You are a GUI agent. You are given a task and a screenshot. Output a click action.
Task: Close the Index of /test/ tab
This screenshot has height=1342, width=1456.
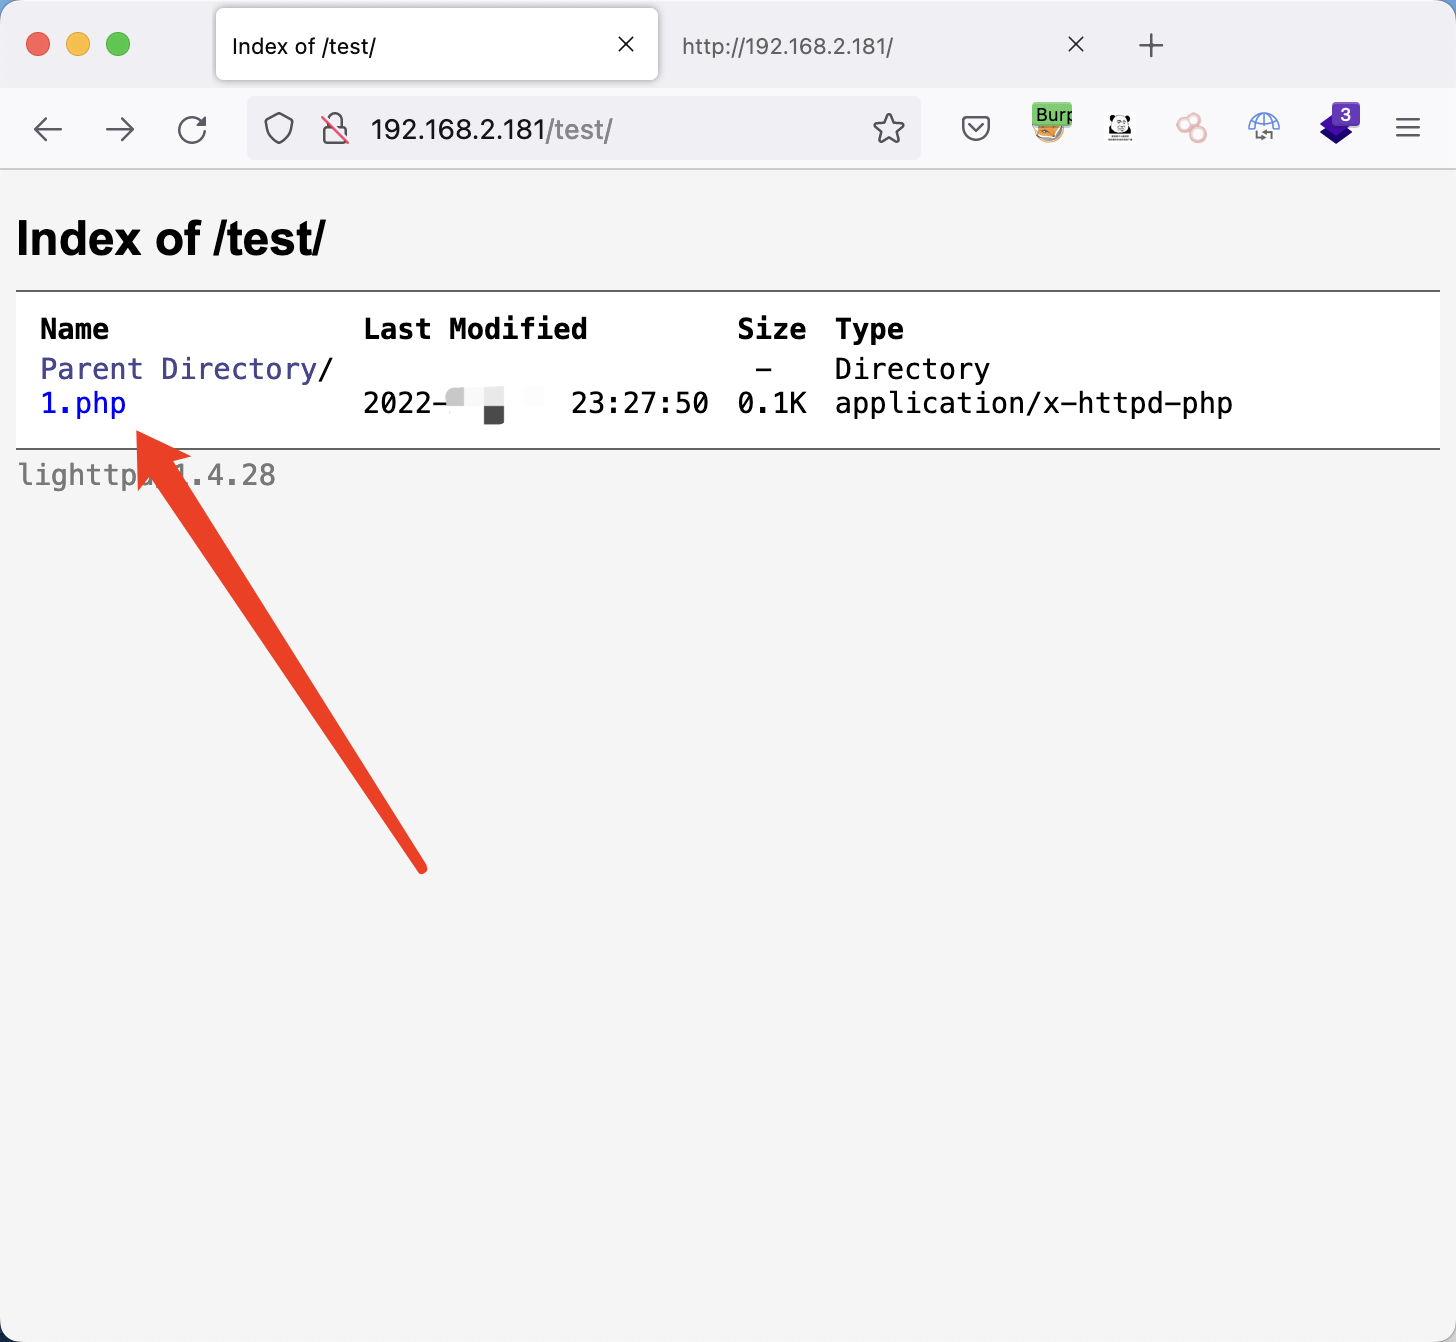(626, 44)
